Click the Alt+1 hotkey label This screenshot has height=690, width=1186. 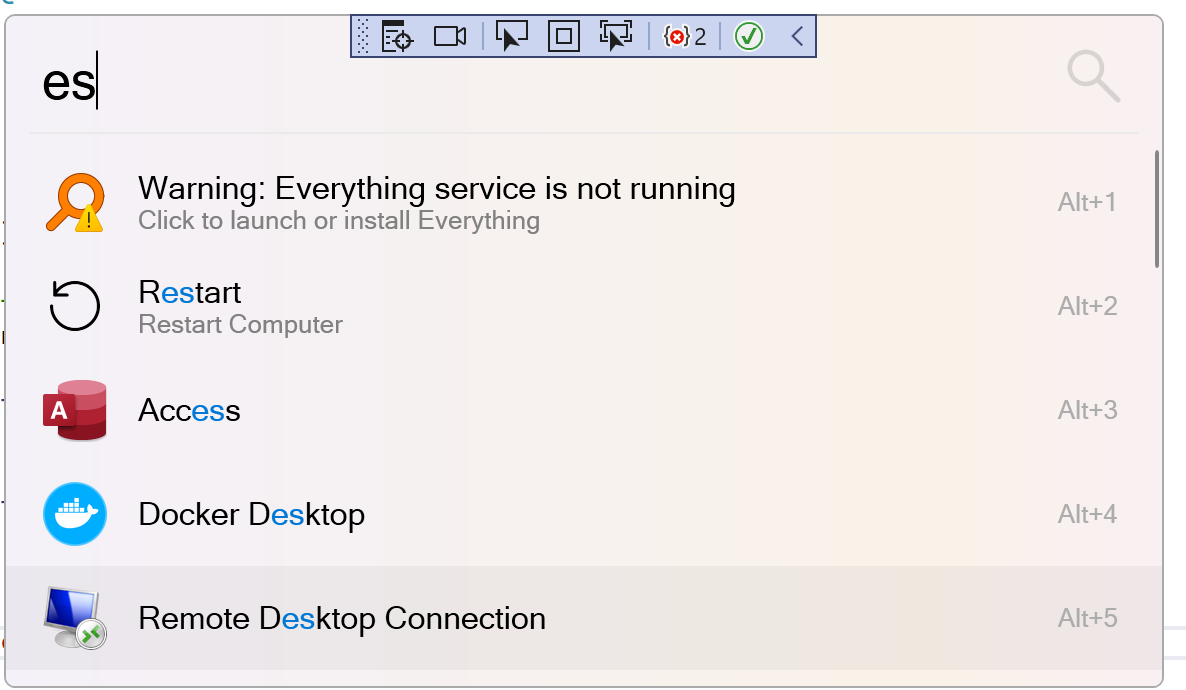click(x=1087, y=202)
